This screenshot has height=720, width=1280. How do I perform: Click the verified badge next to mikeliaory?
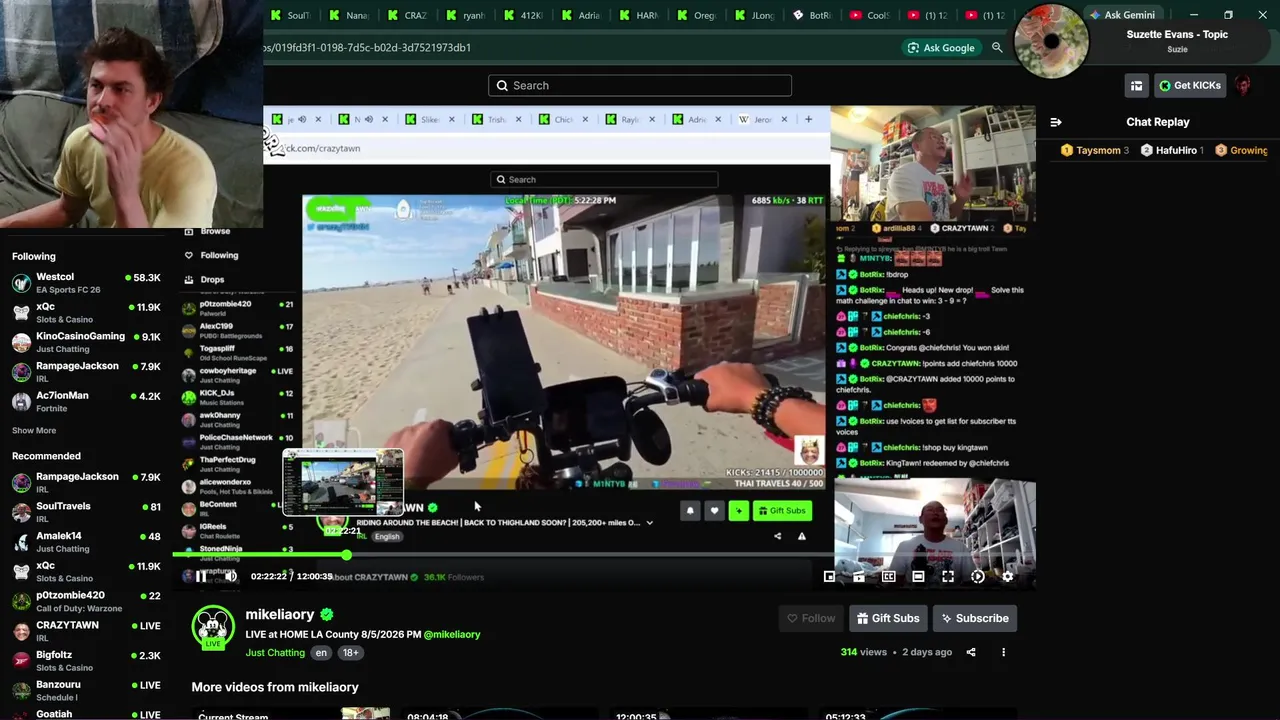click(327, 614)
